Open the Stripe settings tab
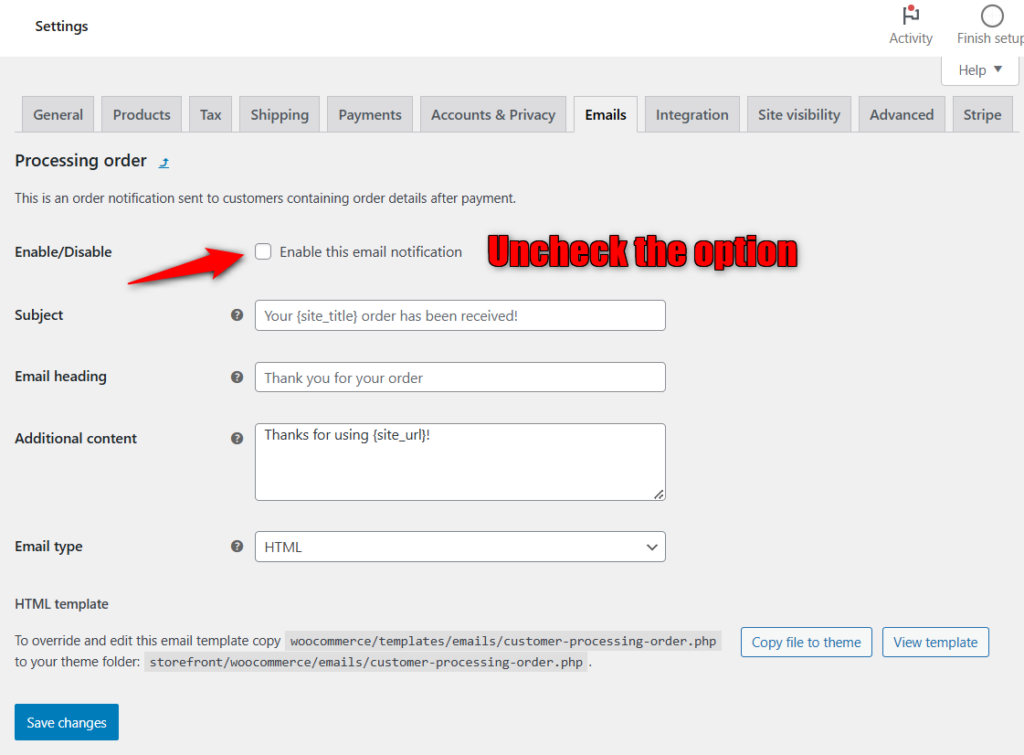The width and height of the screenshot is (1024, 755). pos(982,114)
